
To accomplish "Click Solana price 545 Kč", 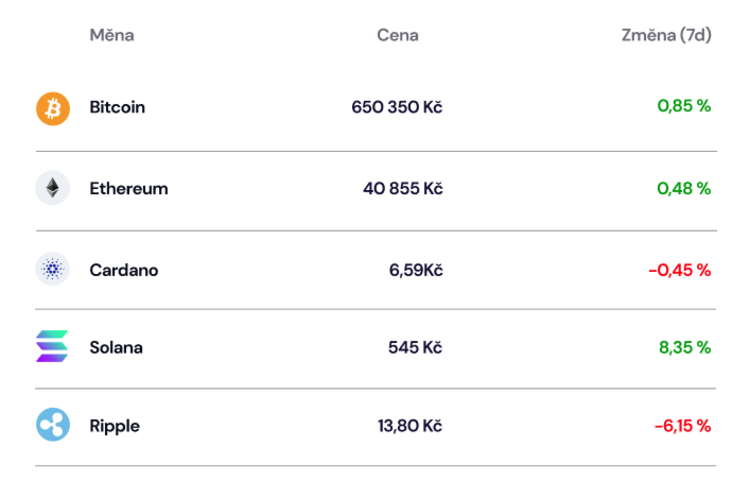I will [415, 347].
